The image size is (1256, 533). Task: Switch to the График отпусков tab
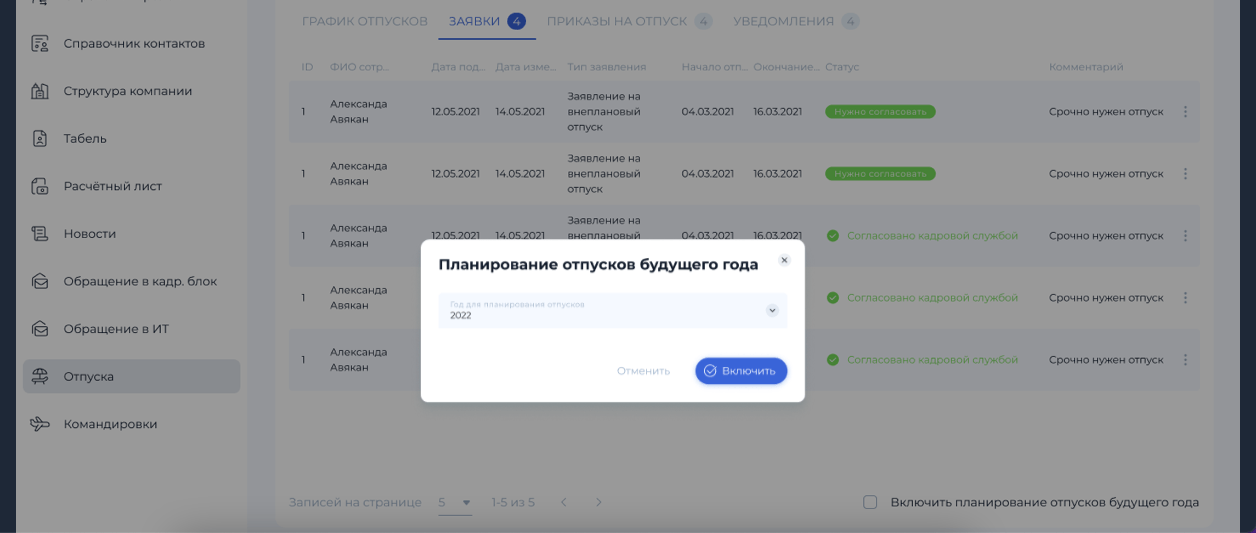pos(364,21)
